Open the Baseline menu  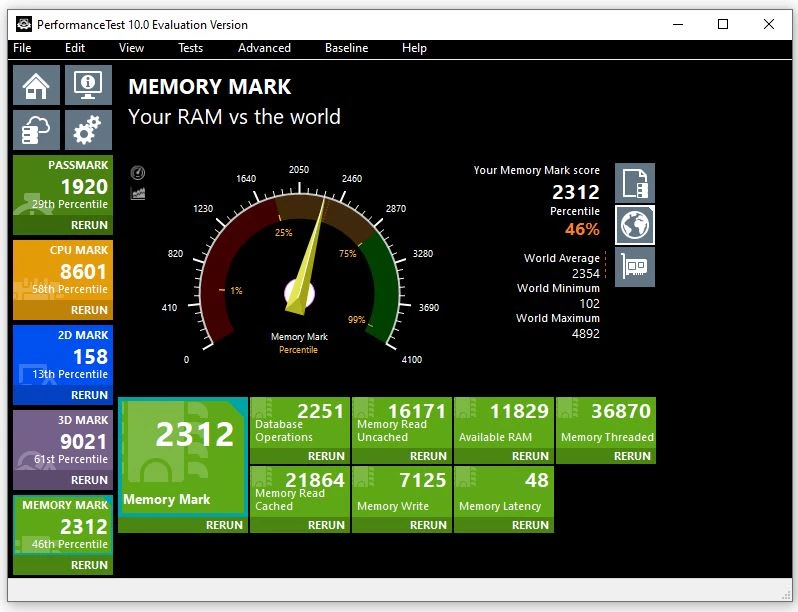[x=347, y=48]
